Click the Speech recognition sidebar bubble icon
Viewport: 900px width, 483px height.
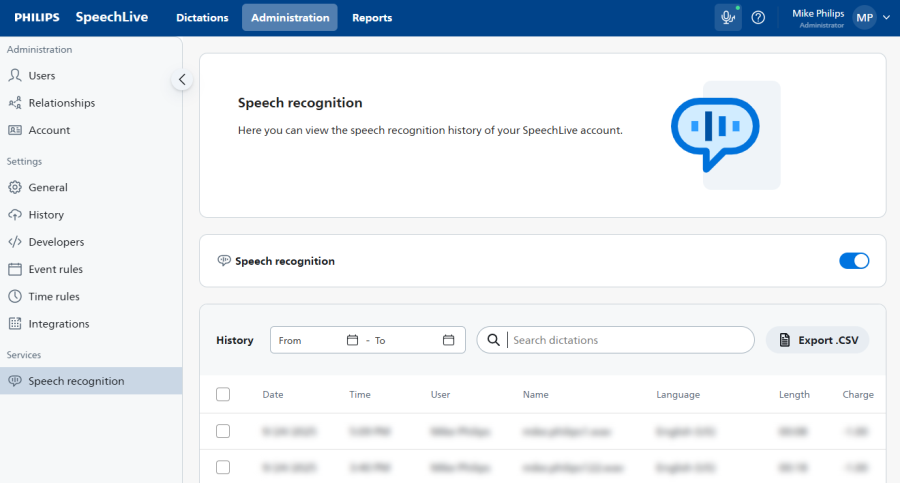(15, 381)
